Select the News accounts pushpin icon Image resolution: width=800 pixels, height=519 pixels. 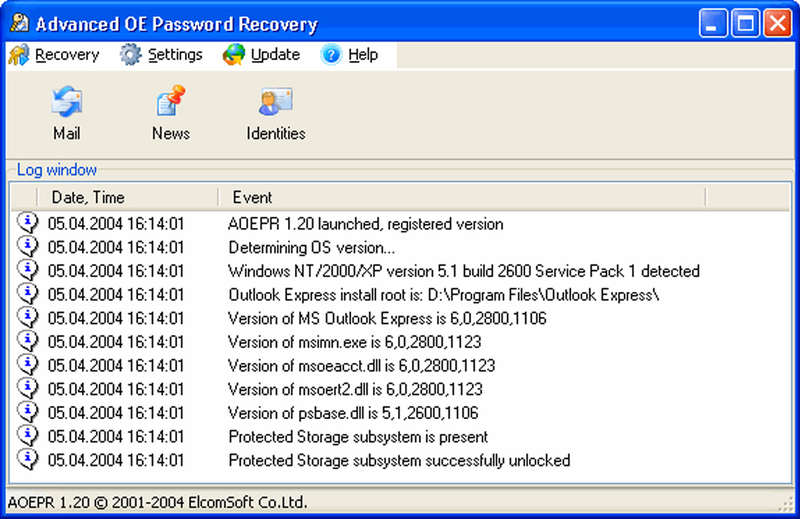pos(171,101)
